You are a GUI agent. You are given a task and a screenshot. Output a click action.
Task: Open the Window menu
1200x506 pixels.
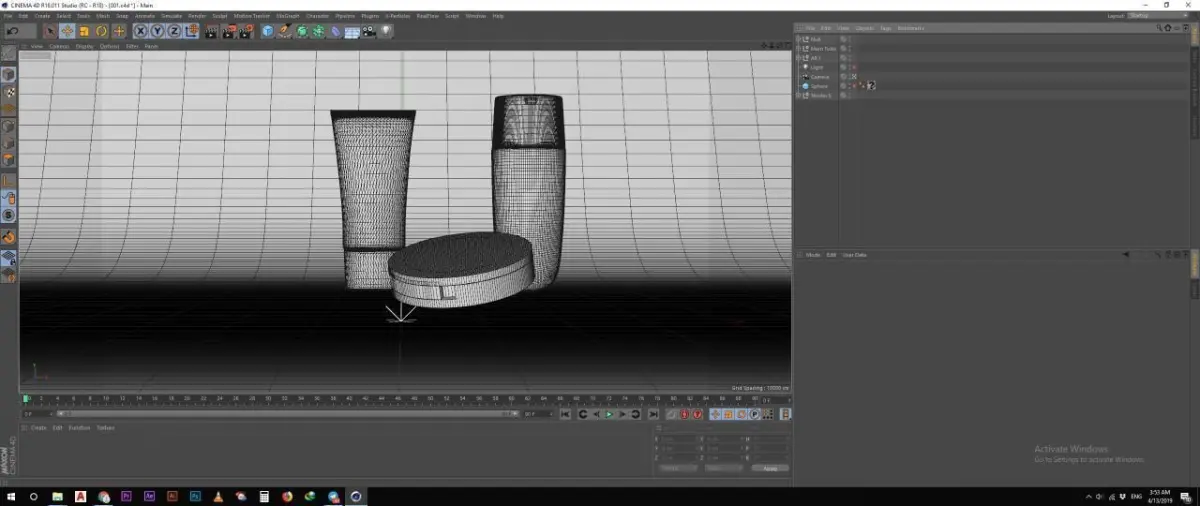tap(475, 16)
